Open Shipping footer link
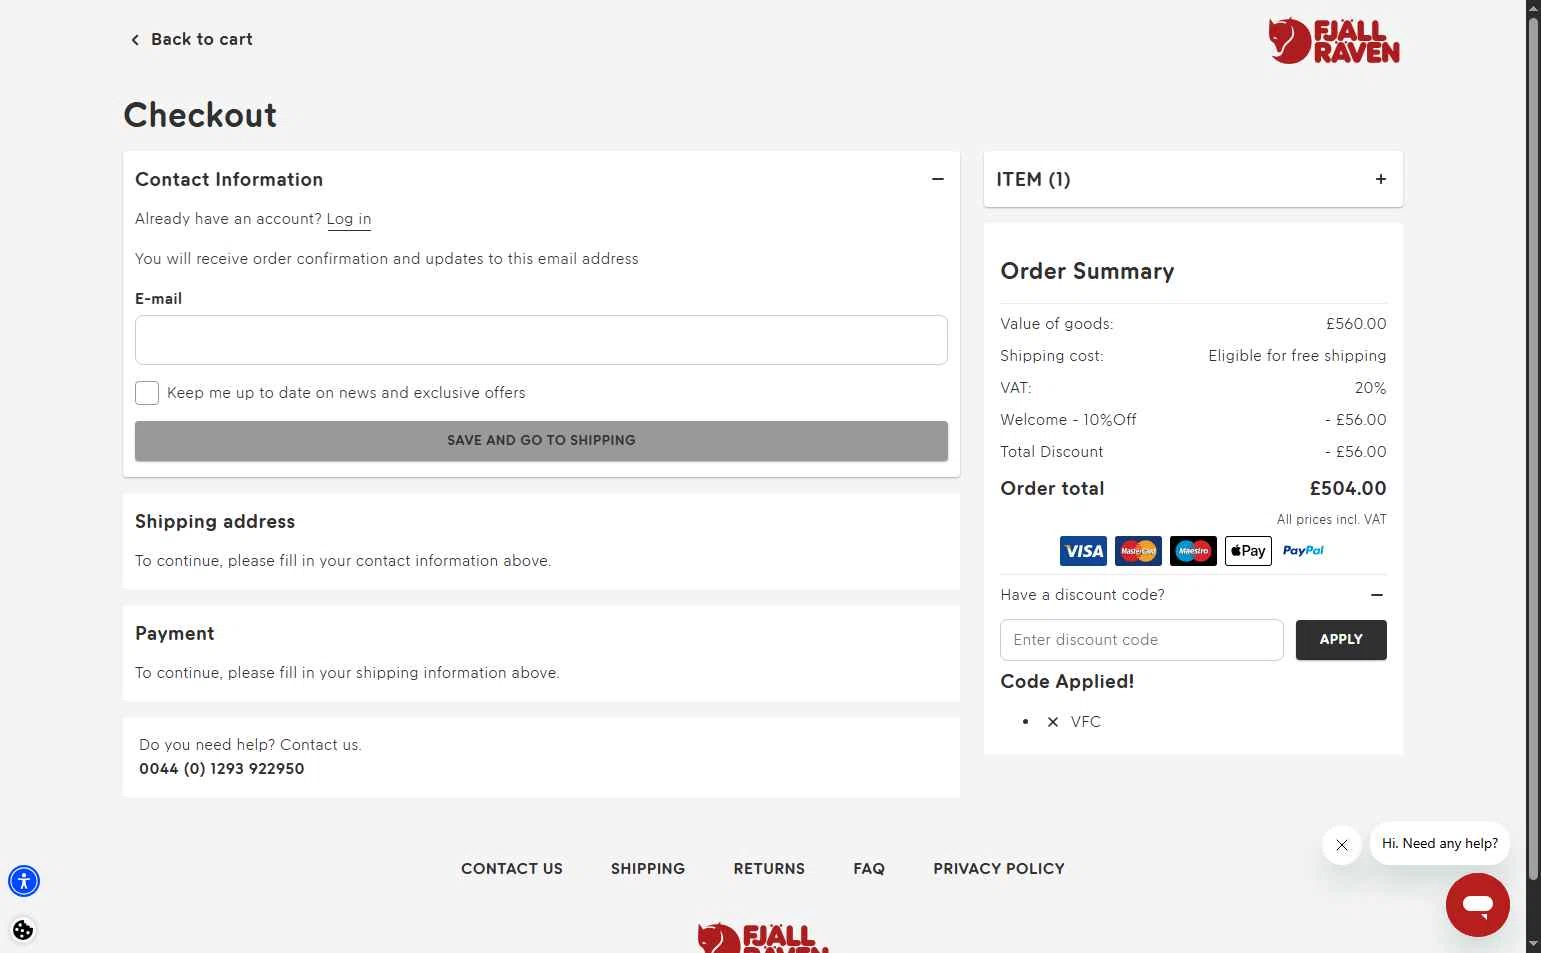1541x953 pixels. coord(648,869)
